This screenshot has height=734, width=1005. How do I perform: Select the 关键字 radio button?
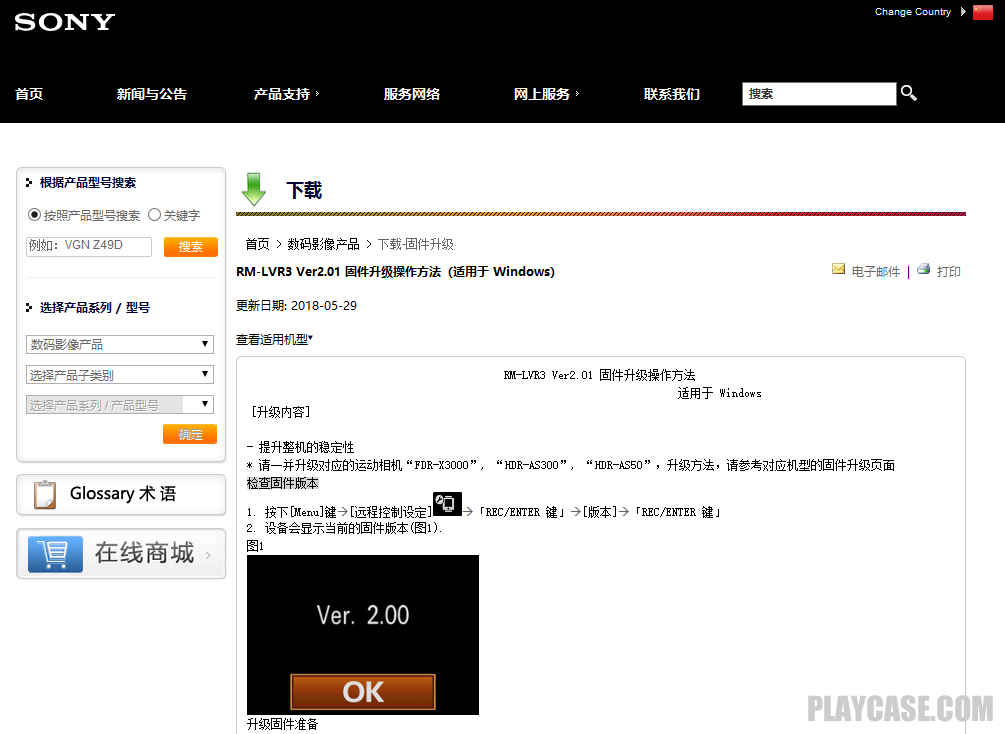[154, 215]
